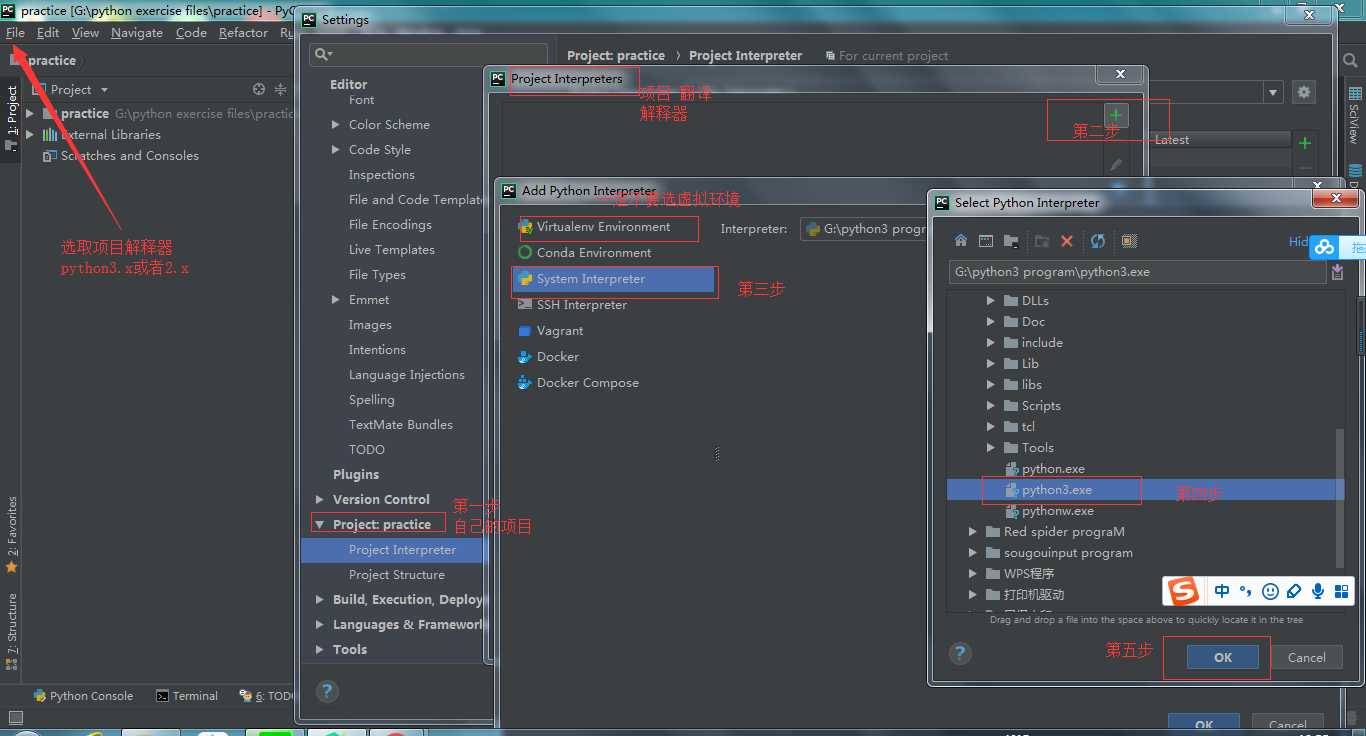
Task: Expand External Libraries in Project tree
Action: point(30,135)
